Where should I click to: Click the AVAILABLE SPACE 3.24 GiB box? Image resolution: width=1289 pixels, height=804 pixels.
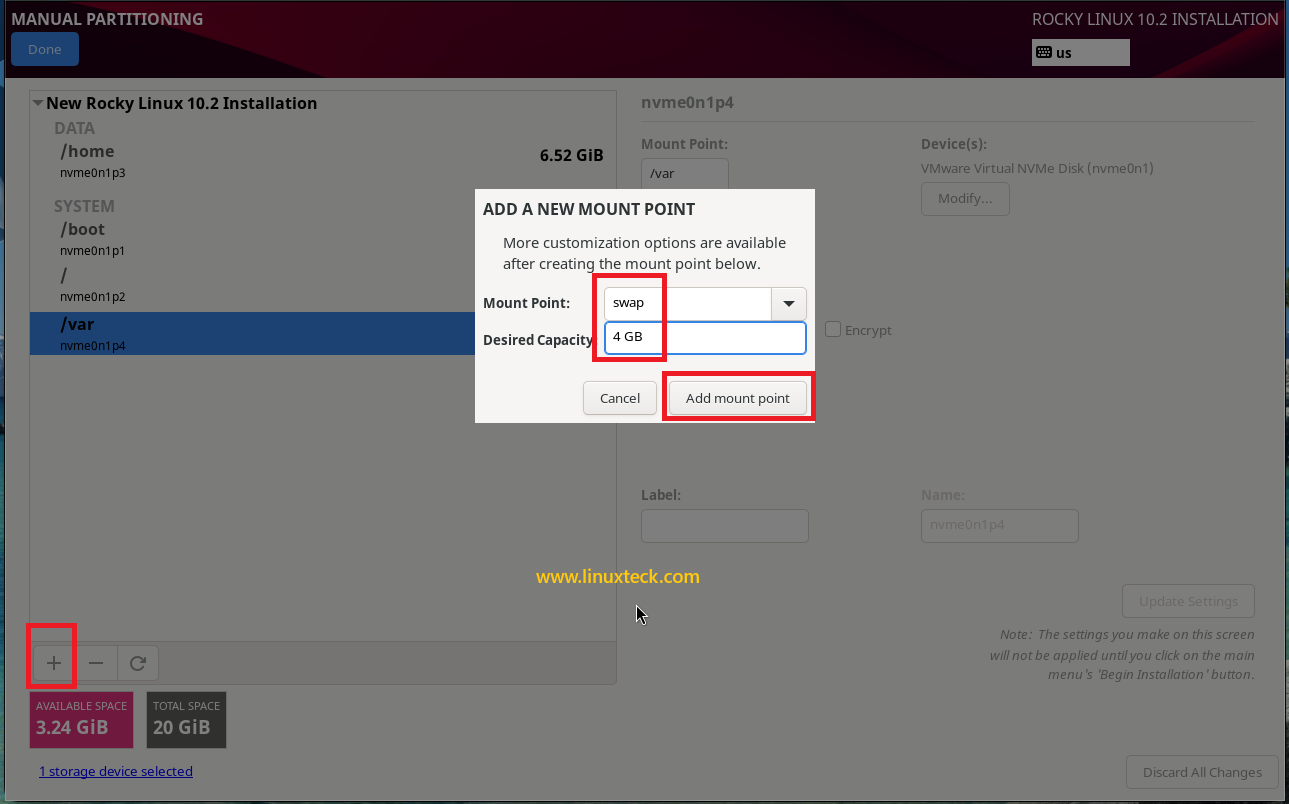point(82,720)
